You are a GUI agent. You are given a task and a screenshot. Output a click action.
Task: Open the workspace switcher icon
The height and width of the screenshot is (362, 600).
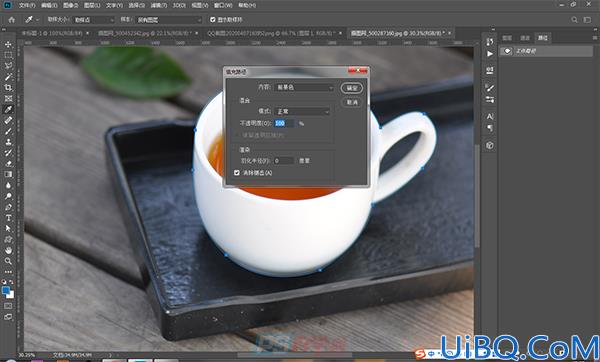pos(587,20)
